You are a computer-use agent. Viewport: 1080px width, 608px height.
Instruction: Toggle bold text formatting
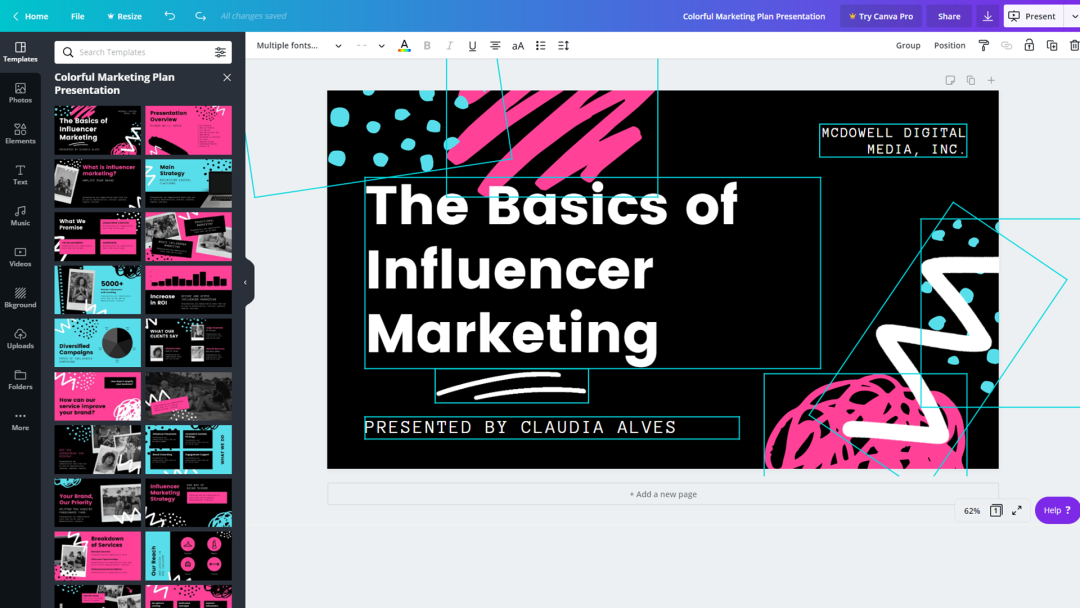[427, 45]
